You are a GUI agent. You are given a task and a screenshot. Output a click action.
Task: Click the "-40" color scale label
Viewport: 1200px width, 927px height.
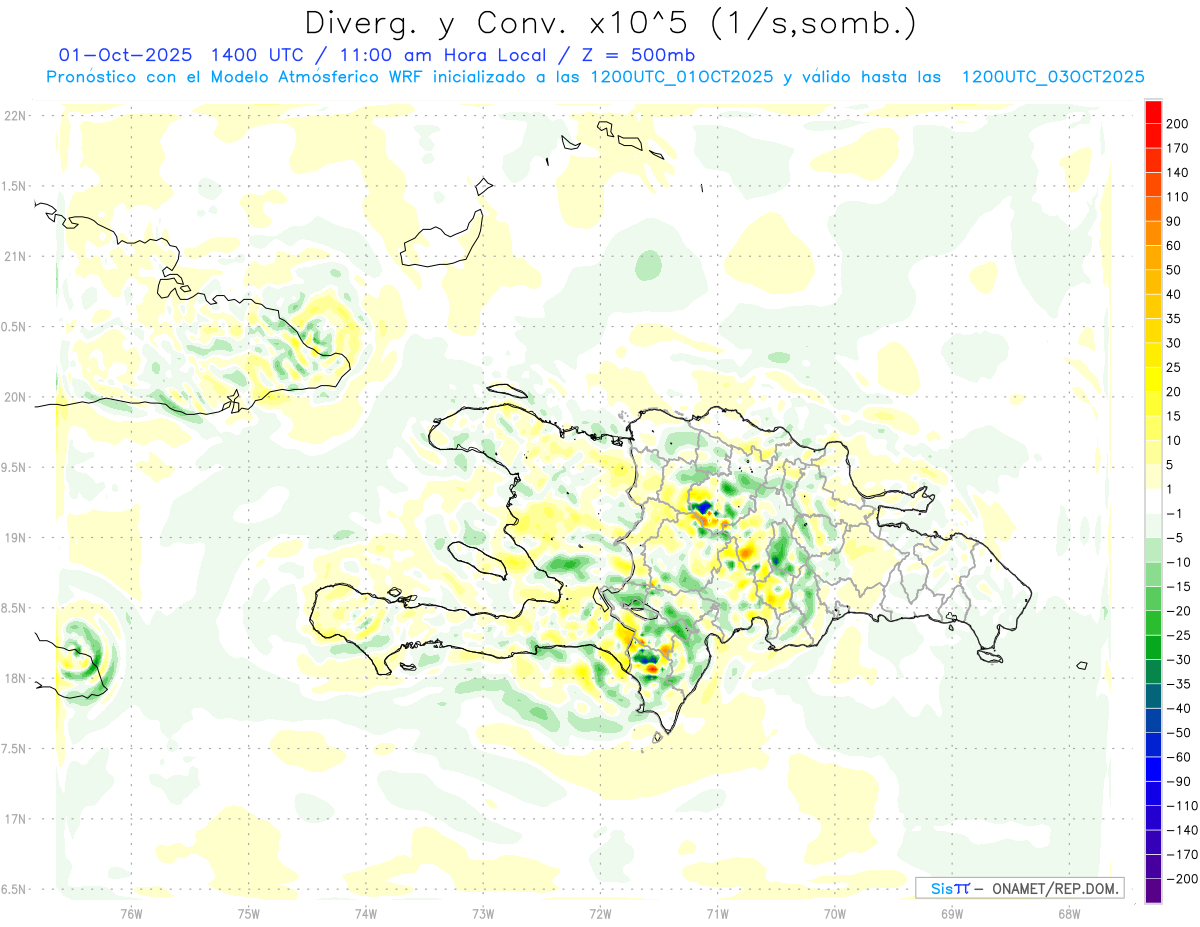pos(1178,708)
